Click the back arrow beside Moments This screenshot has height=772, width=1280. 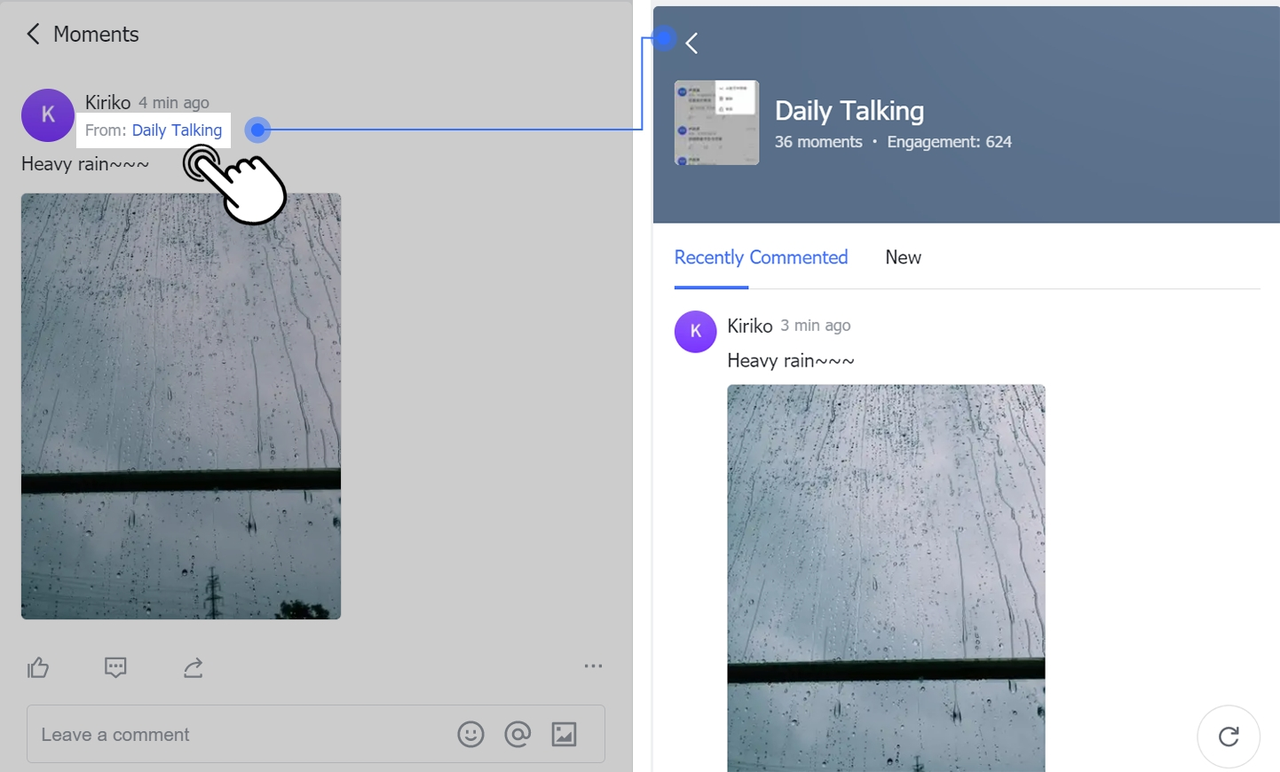point(33,34)
